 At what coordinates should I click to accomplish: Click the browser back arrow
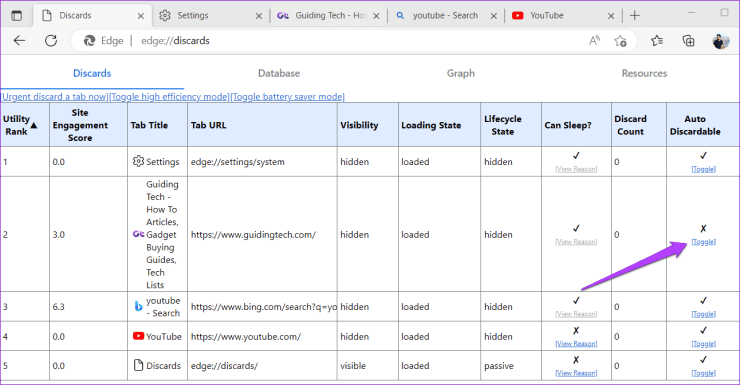pyautogui.click(x=19, y=41)
